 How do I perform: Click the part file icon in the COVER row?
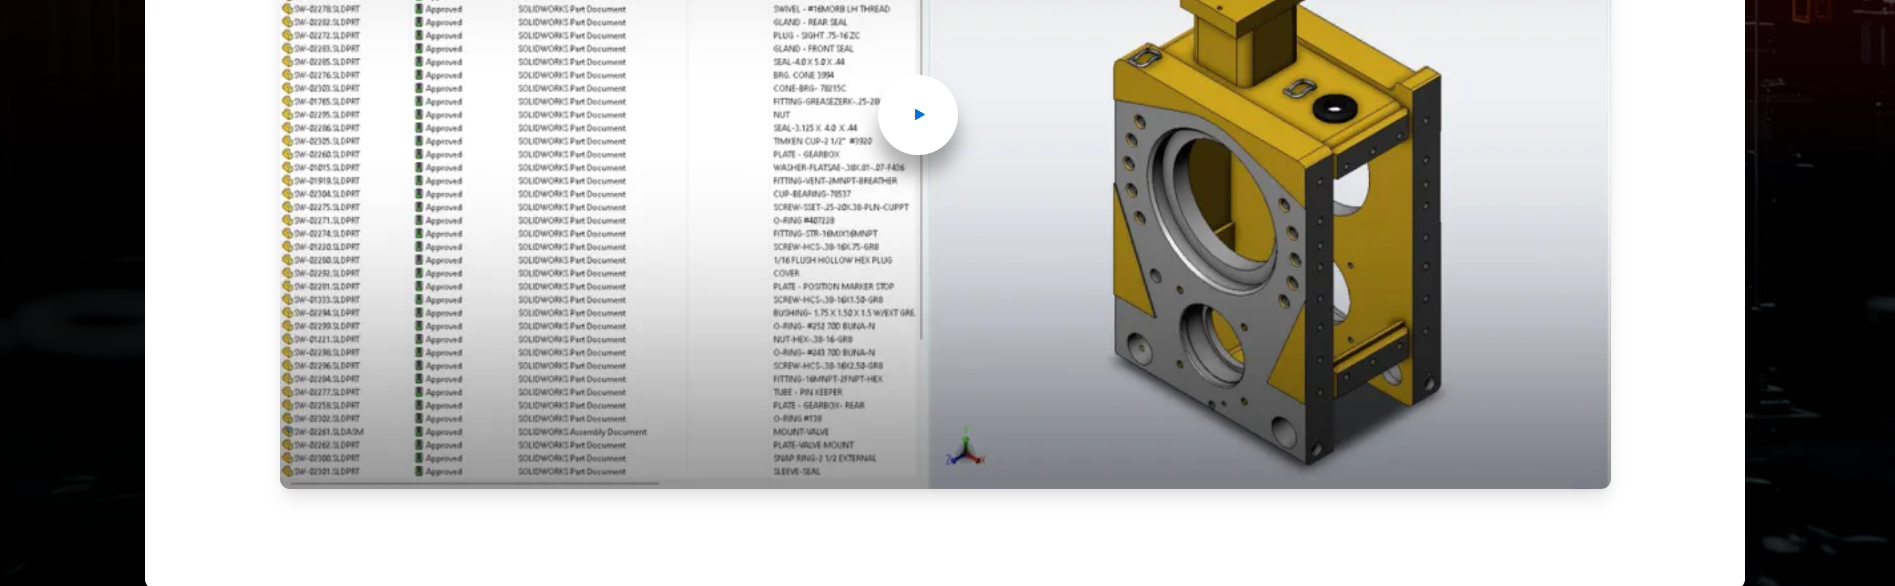pyautogui.click(x=288, y=273)
